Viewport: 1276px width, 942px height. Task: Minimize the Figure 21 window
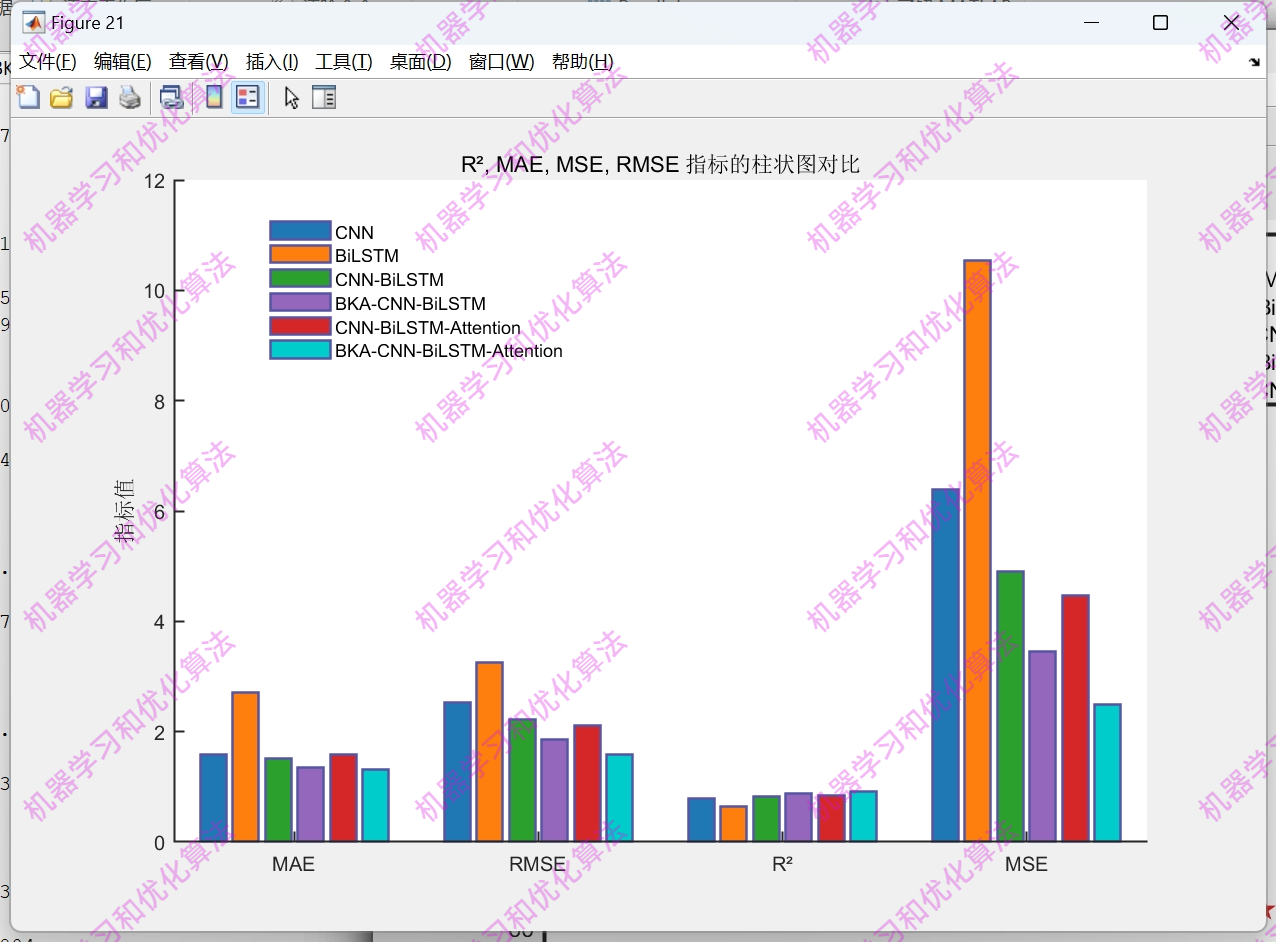[x=1093, y=23]
